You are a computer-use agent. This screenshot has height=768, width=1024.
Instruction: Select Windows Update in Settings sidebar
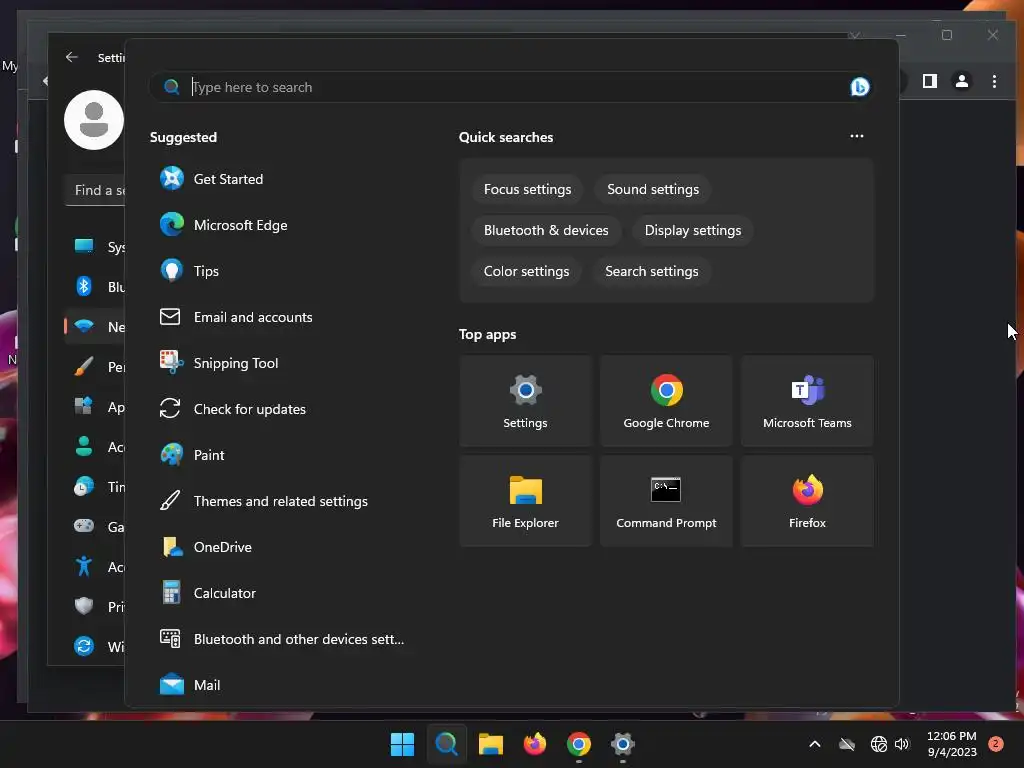coord(95,647)
